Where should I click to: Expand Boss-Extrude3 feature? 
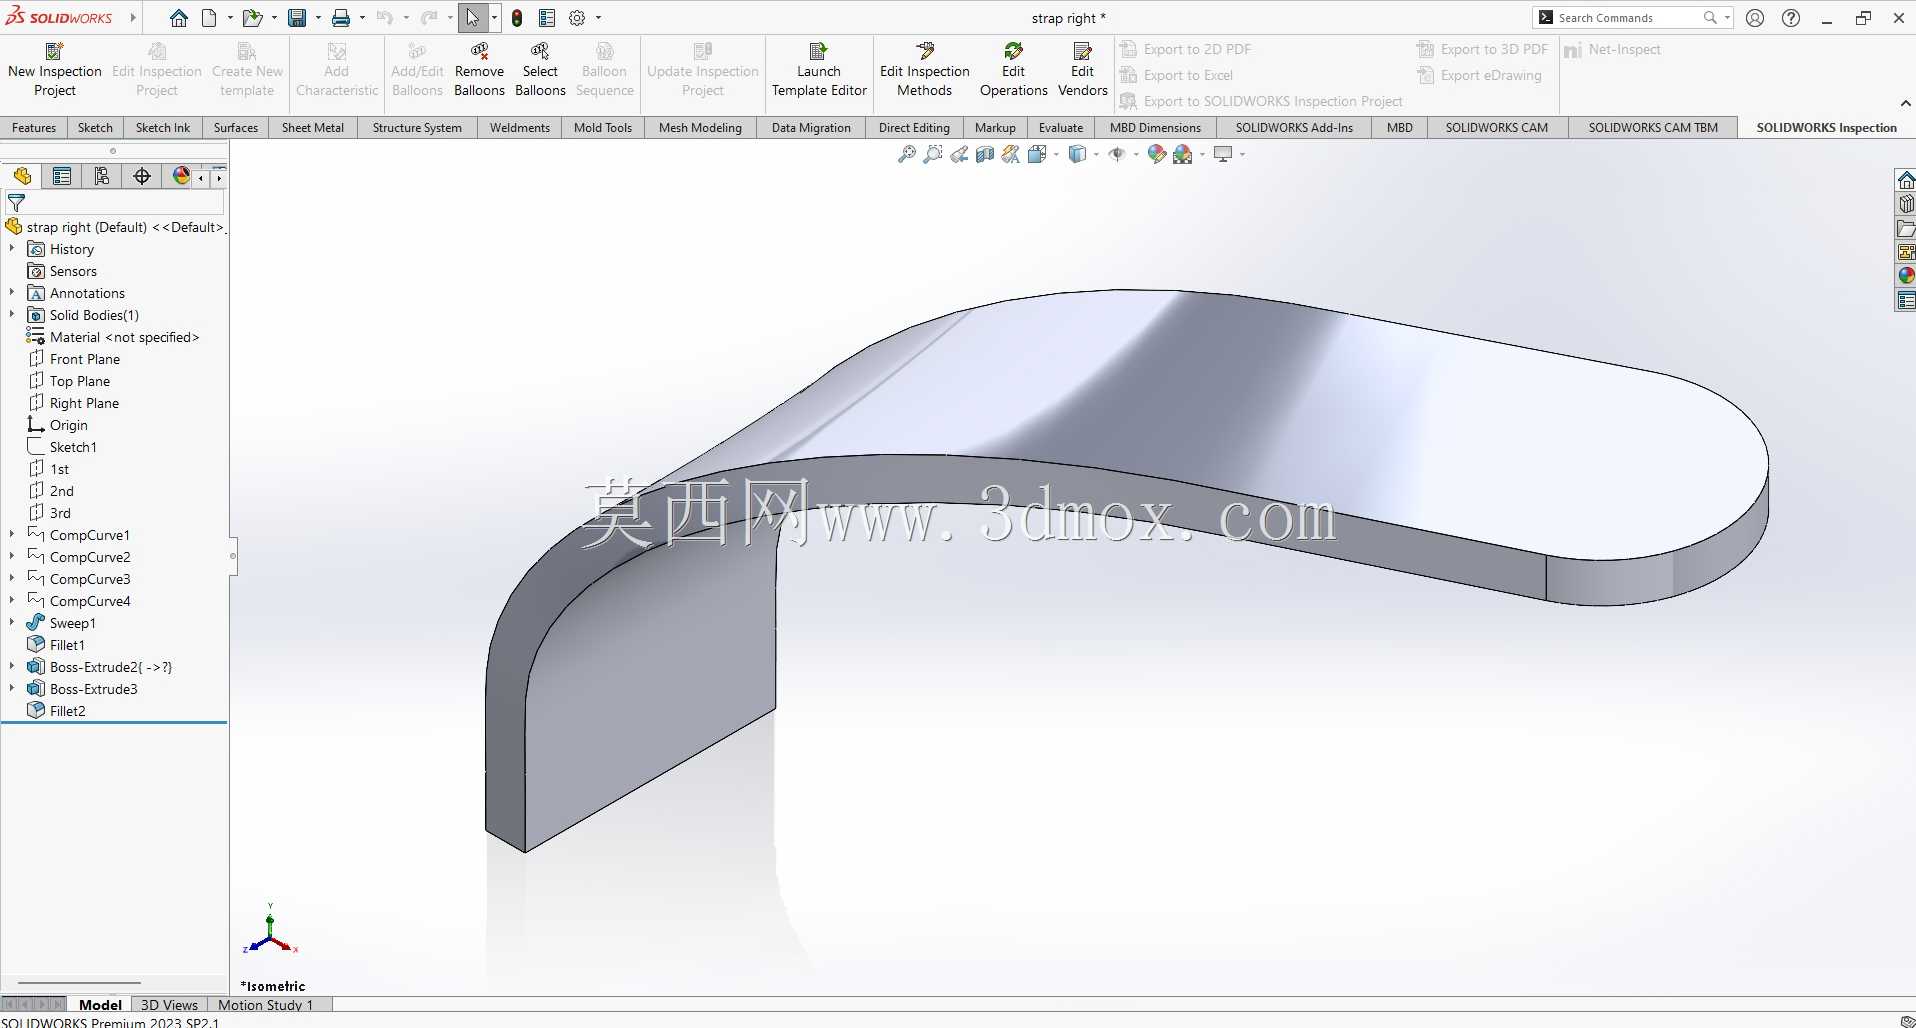coord(12,688)
